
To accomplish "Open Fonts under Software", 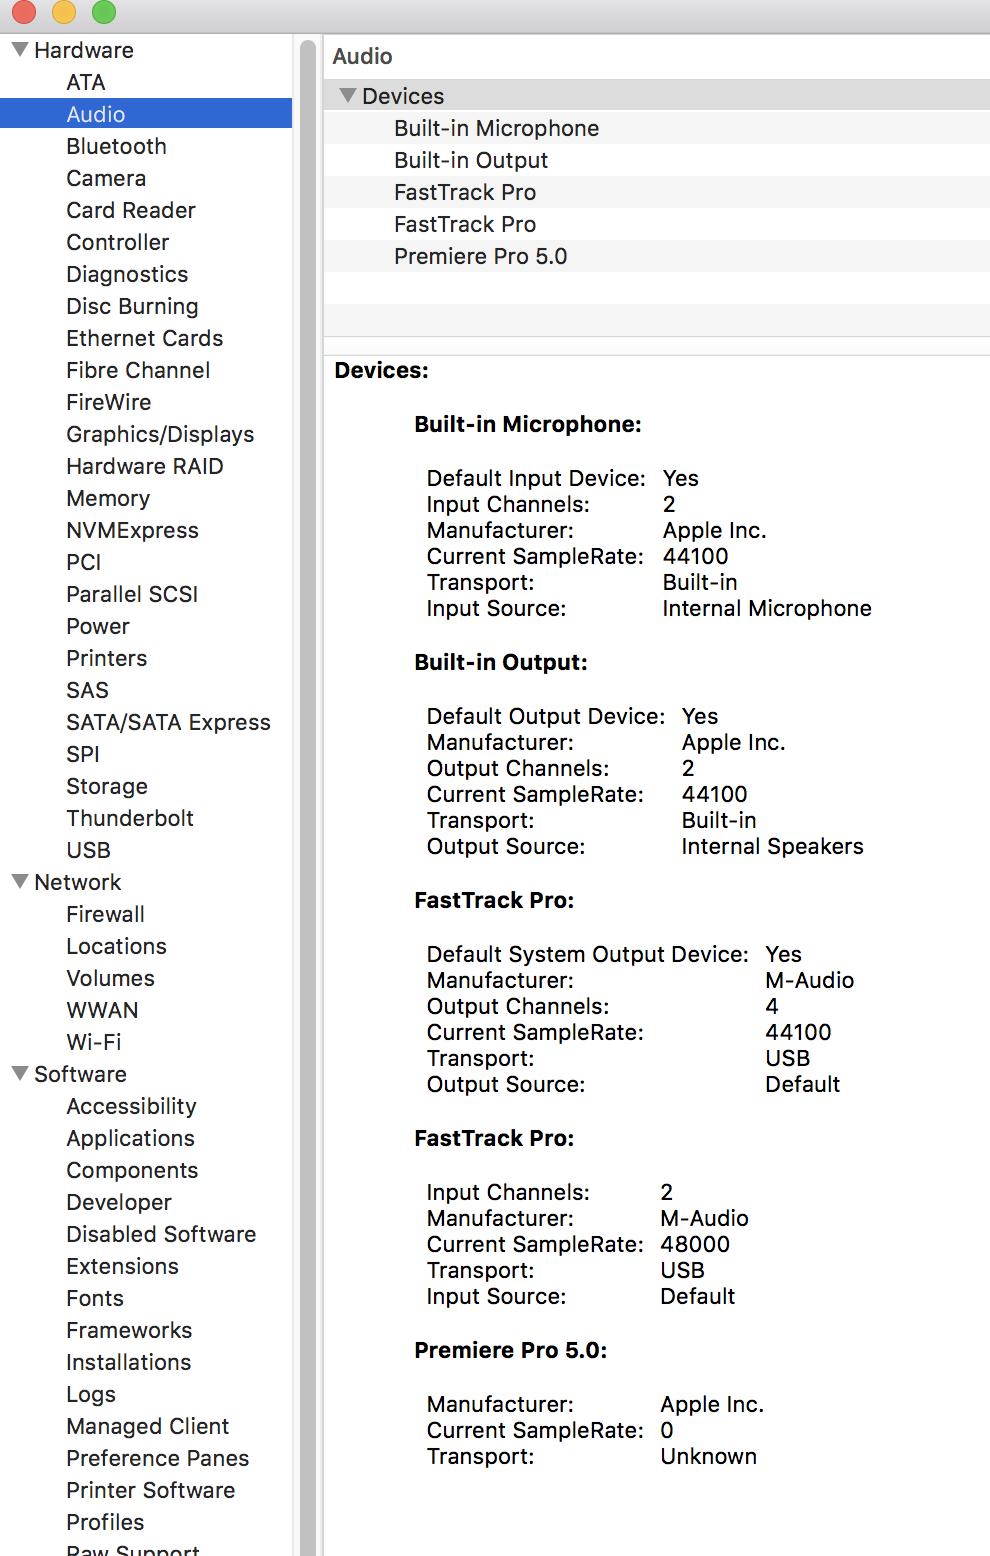I will tap(95, 1298).
